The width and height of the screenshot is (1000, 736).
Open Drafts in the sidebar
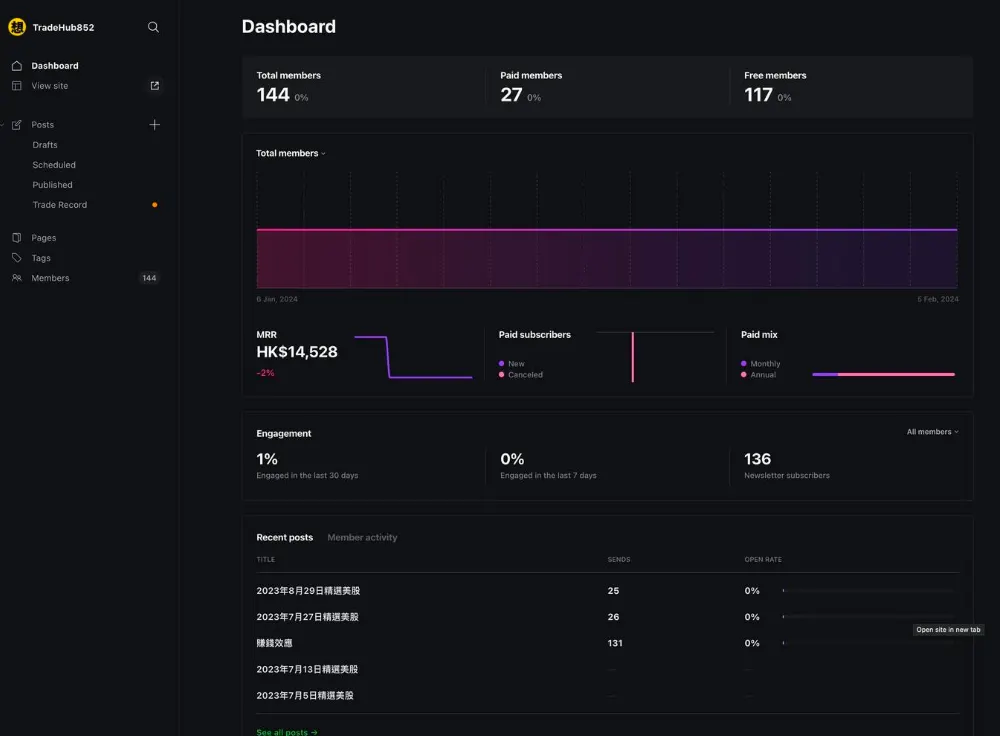(x=45, y=145)
